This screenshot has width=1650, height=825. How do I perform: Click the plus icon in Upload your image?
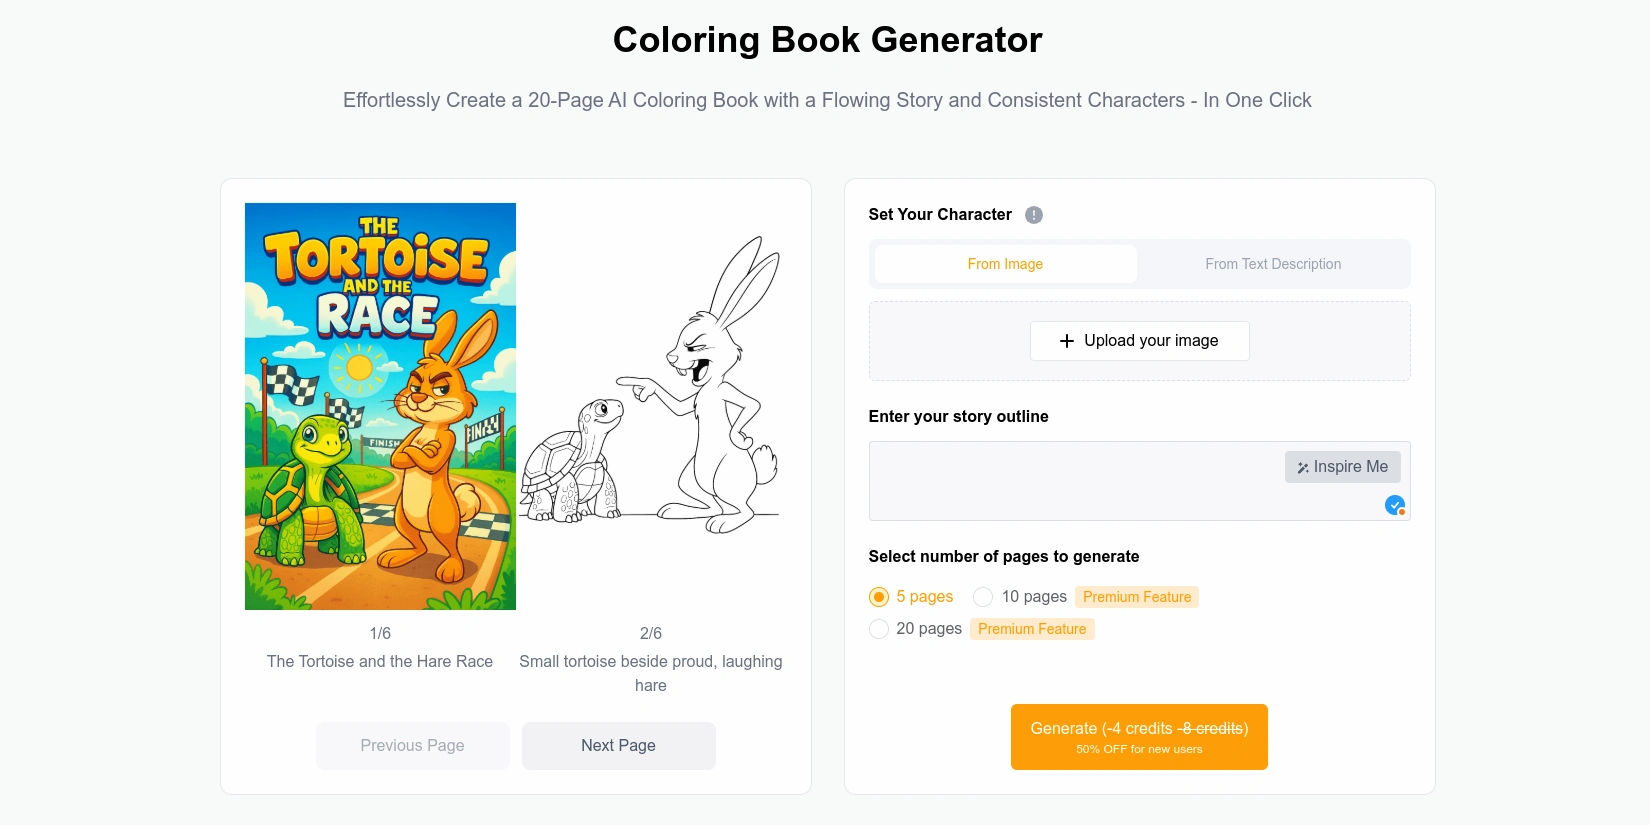1066,341
